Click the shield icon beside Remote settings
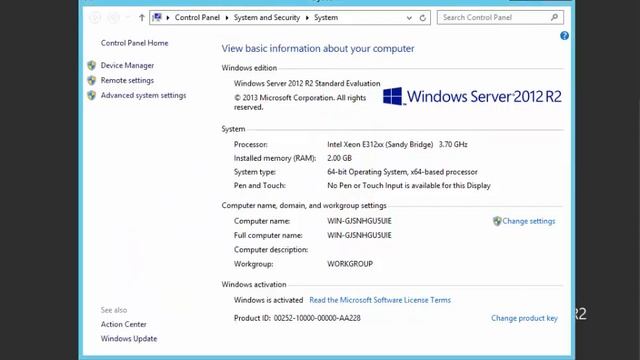The height and width of the screenshot is (360, 640). pyautogui.click(x=91, y=80)
